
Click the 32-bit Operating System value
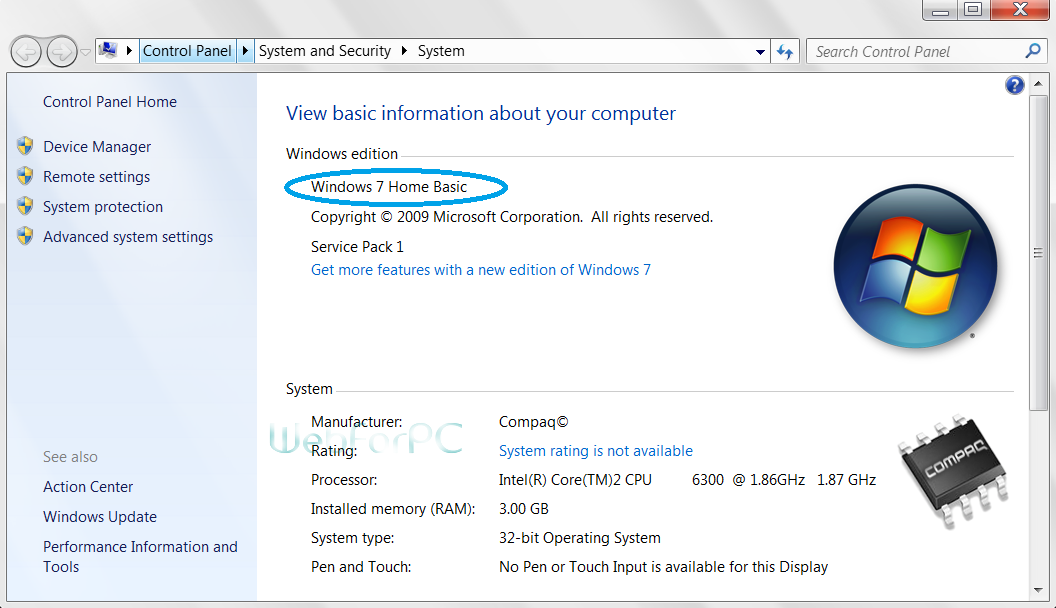580,538
